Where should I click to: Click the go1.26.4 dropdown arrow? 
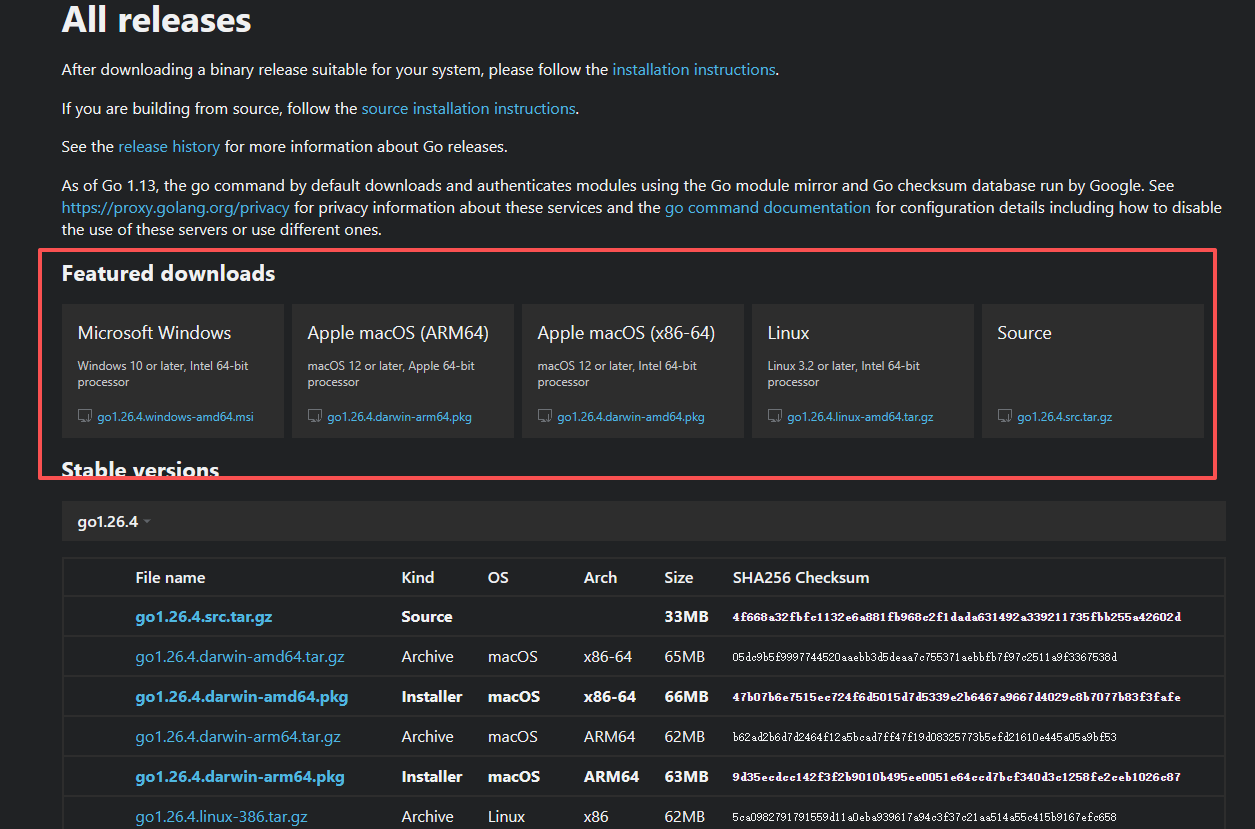[147, 522]
